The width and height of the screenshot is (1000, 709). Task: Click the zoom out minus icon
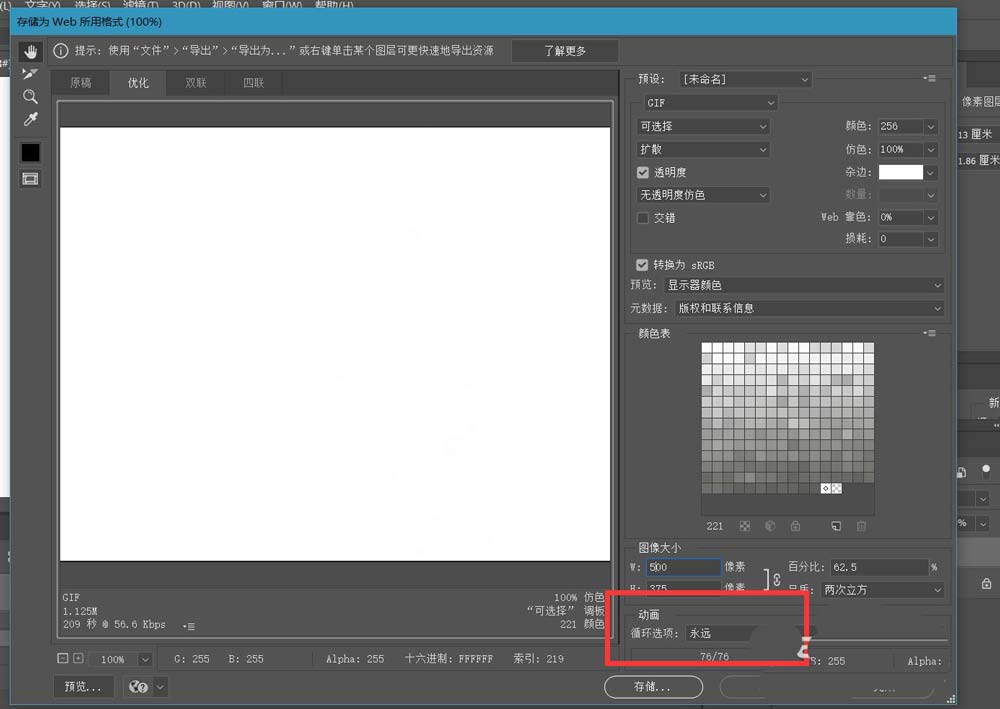click(x=62, y=658)
